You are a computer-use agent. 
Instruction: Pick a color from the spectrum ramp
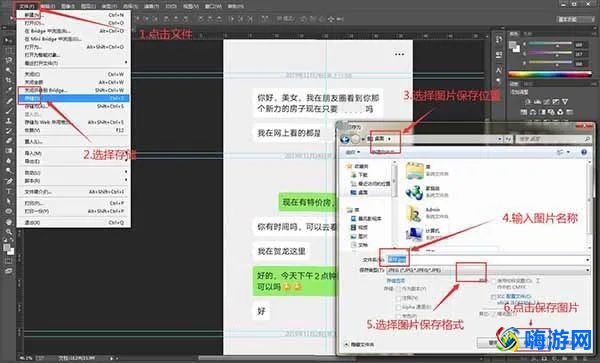[550, 74]
